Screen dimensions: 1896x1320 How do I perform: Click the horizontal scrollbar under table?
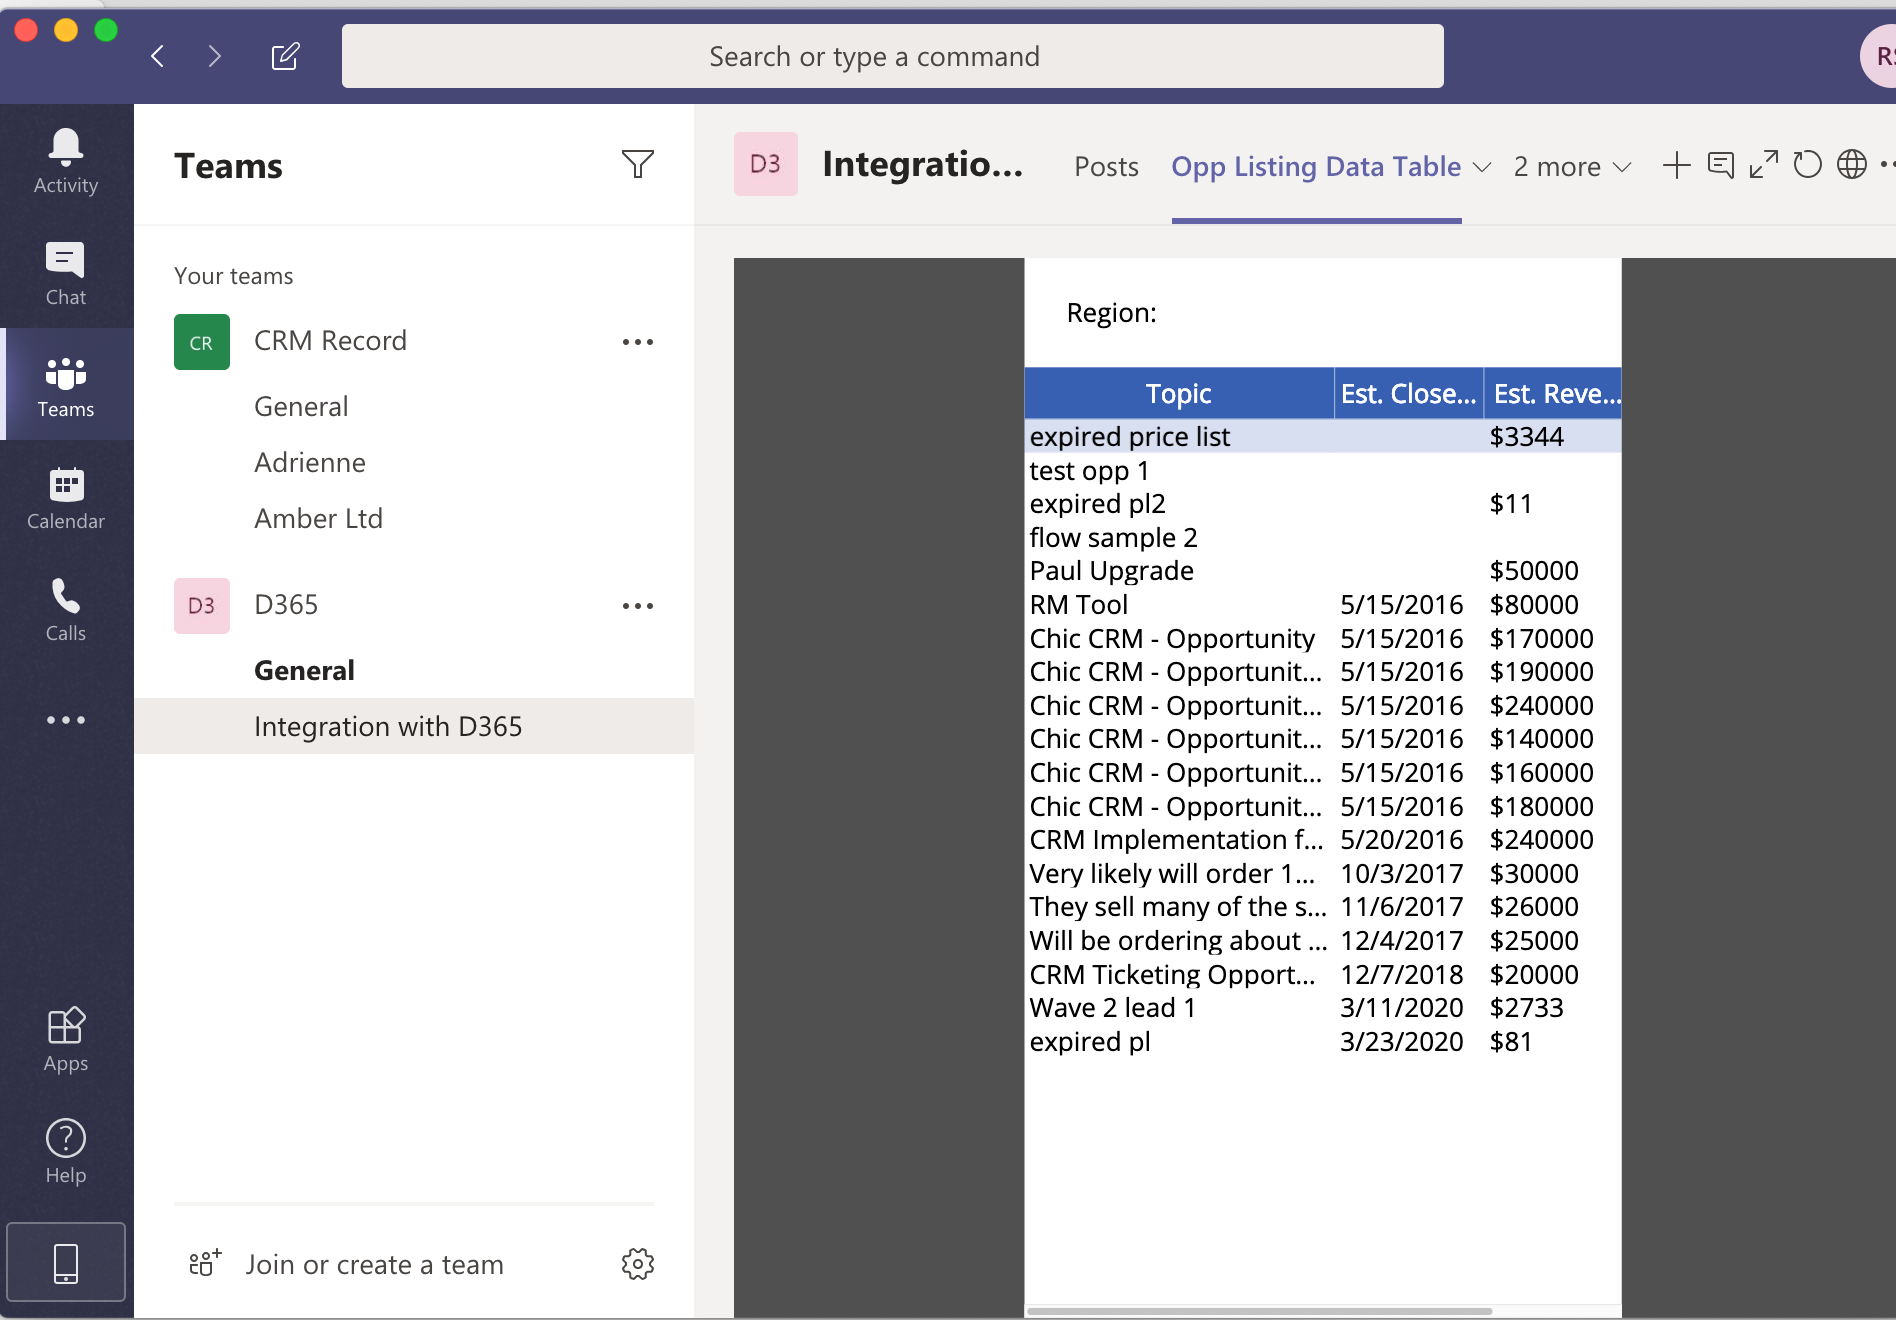(x=1260, y=1310)
